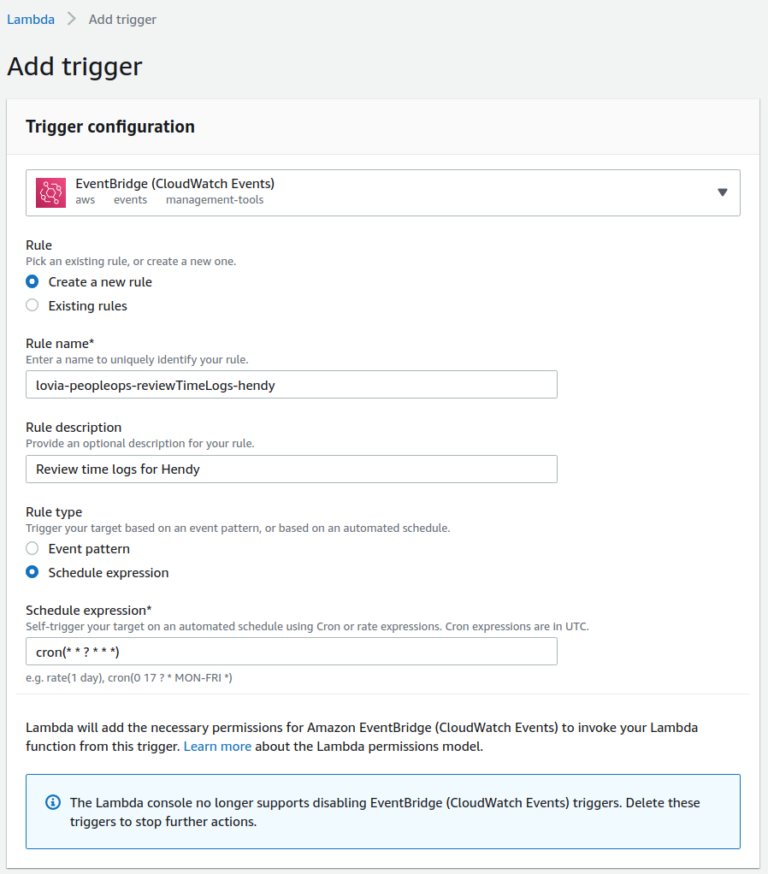Click the EventBridge deletion notice text
This screenshot has height=874, width=768.
click(385, 812)
